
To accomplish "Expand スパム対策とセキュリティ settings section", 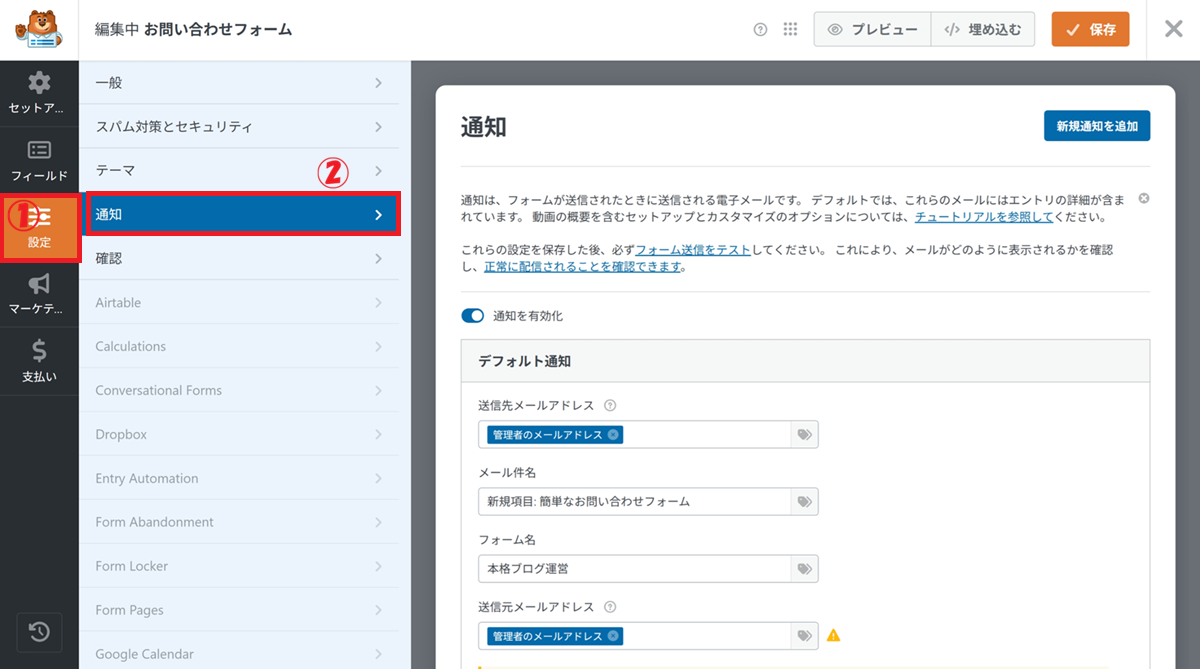I will tap(240, 127).
